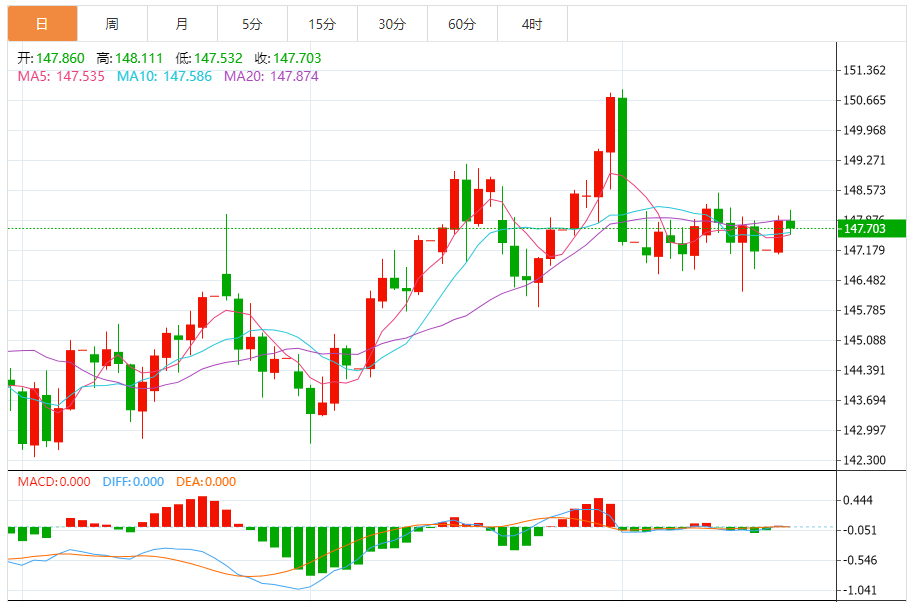This screenshot has width=911, height=602.
Task: Click the MA5: 147.535 indicator label
Action: [x=61, y=76]
